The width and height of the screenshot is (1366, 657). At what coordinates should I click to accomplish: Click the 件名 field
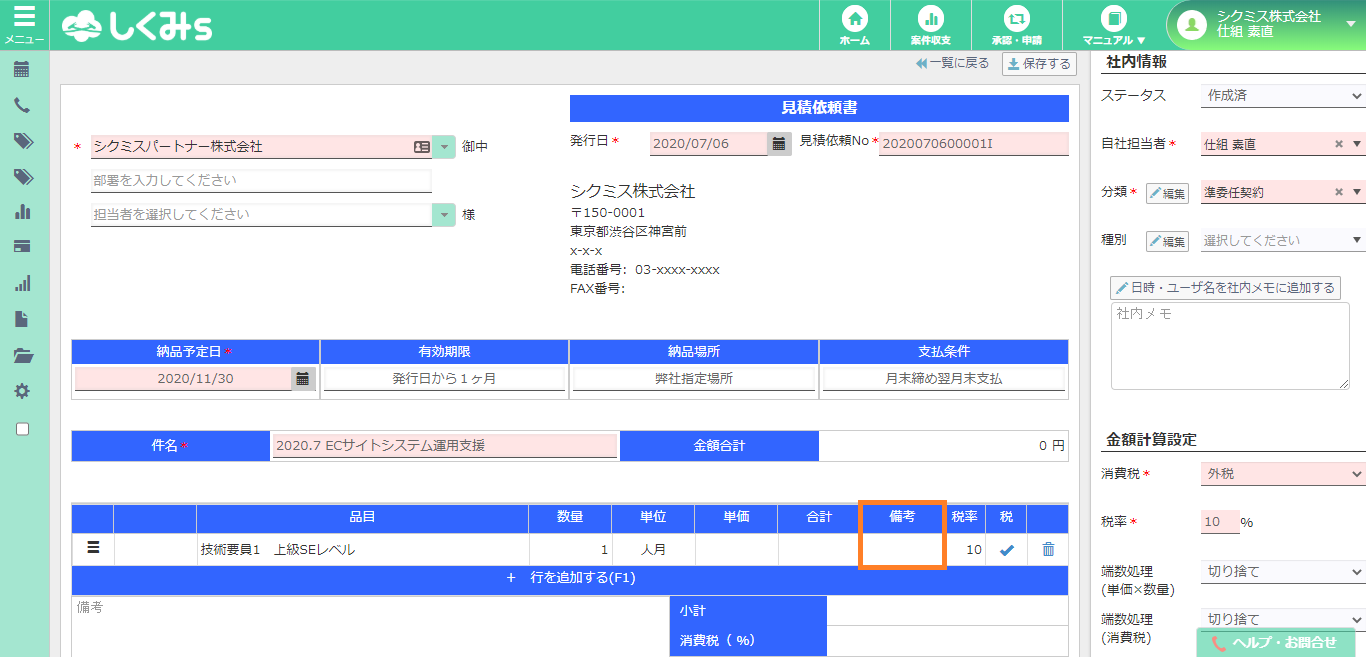pos(445,446)
